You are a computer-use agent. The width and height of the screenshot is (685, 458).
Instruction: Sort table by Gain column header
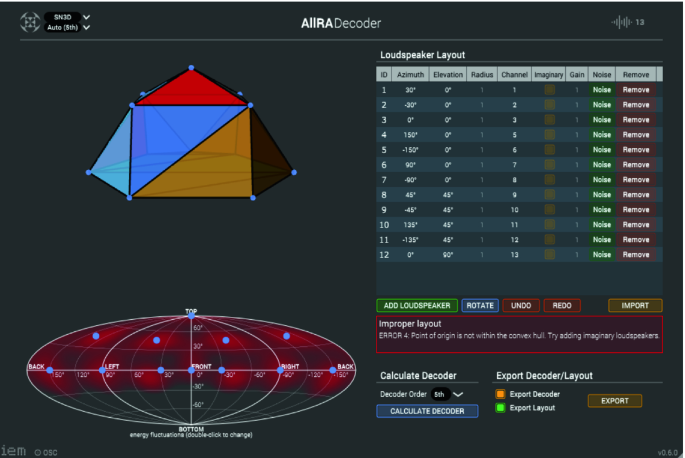577,75
